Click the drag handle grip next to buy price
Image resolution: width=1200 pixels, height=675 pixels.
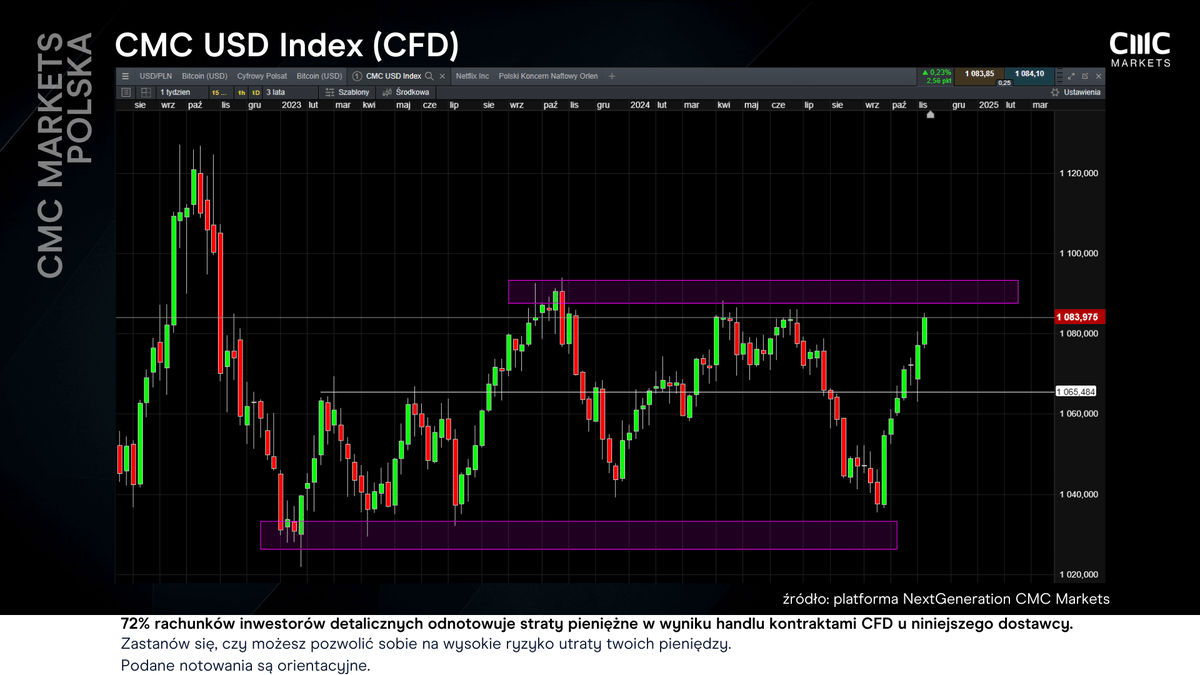[x=1059, y=76]
